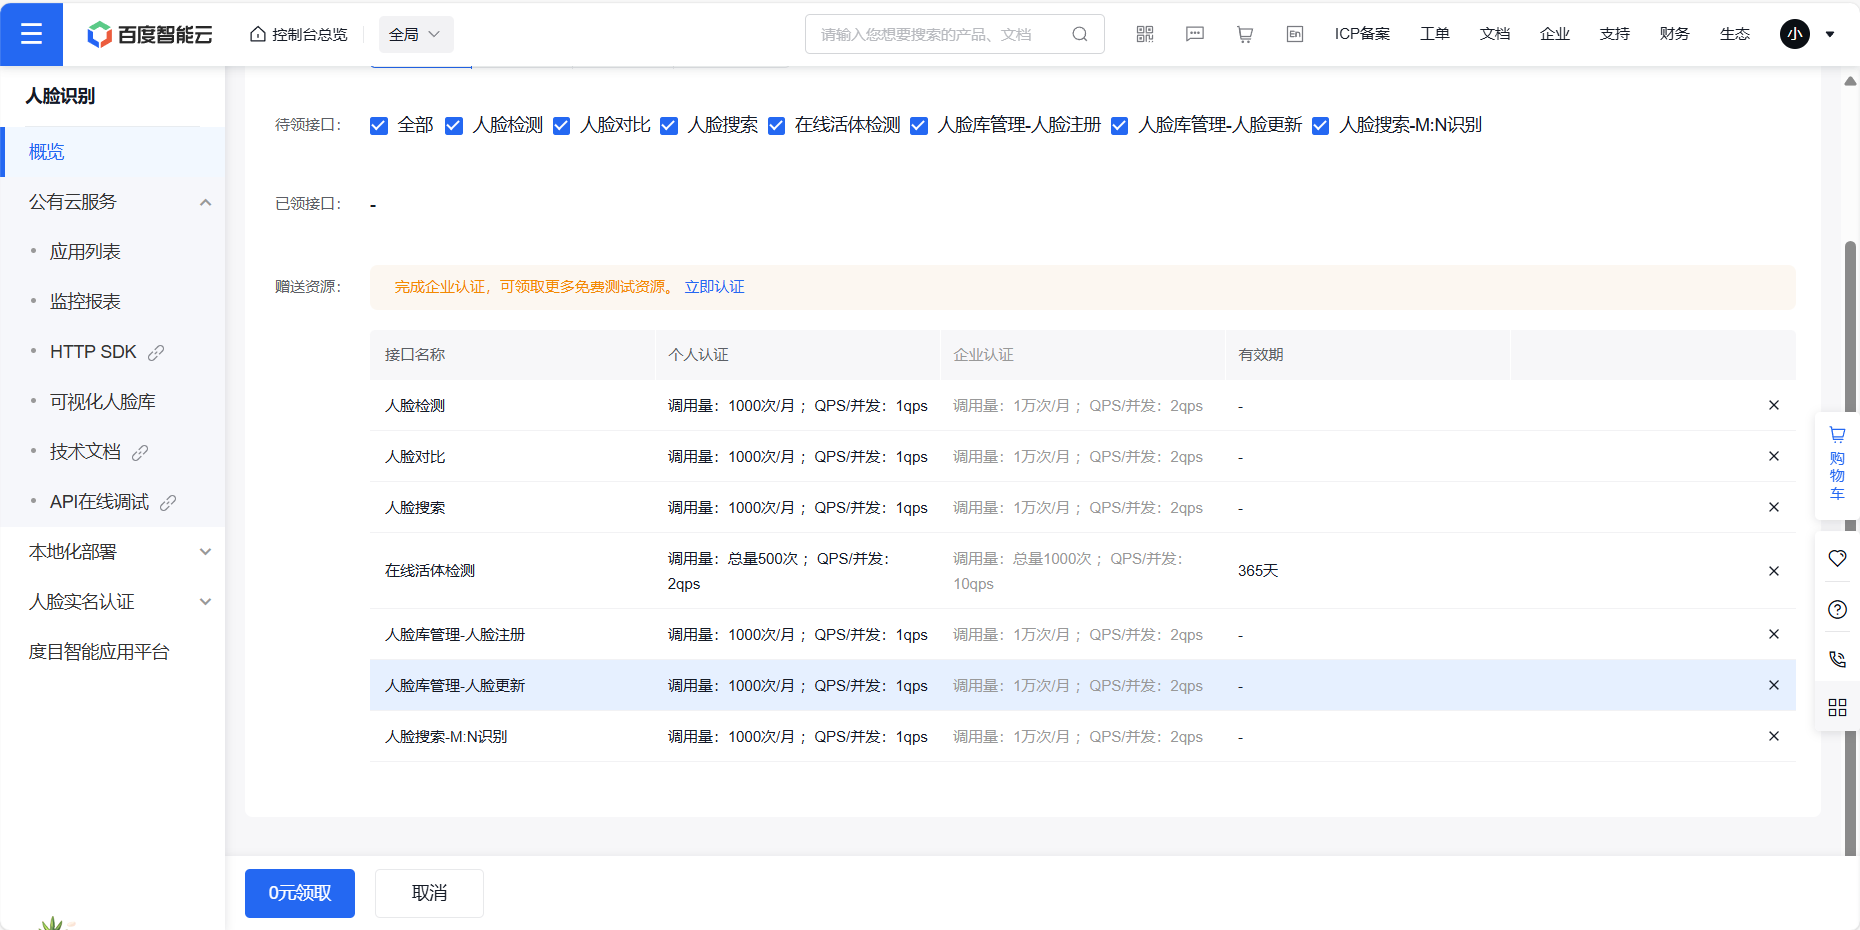
Task: Open the 财务 menu
Action: (x=1675, y=34)
